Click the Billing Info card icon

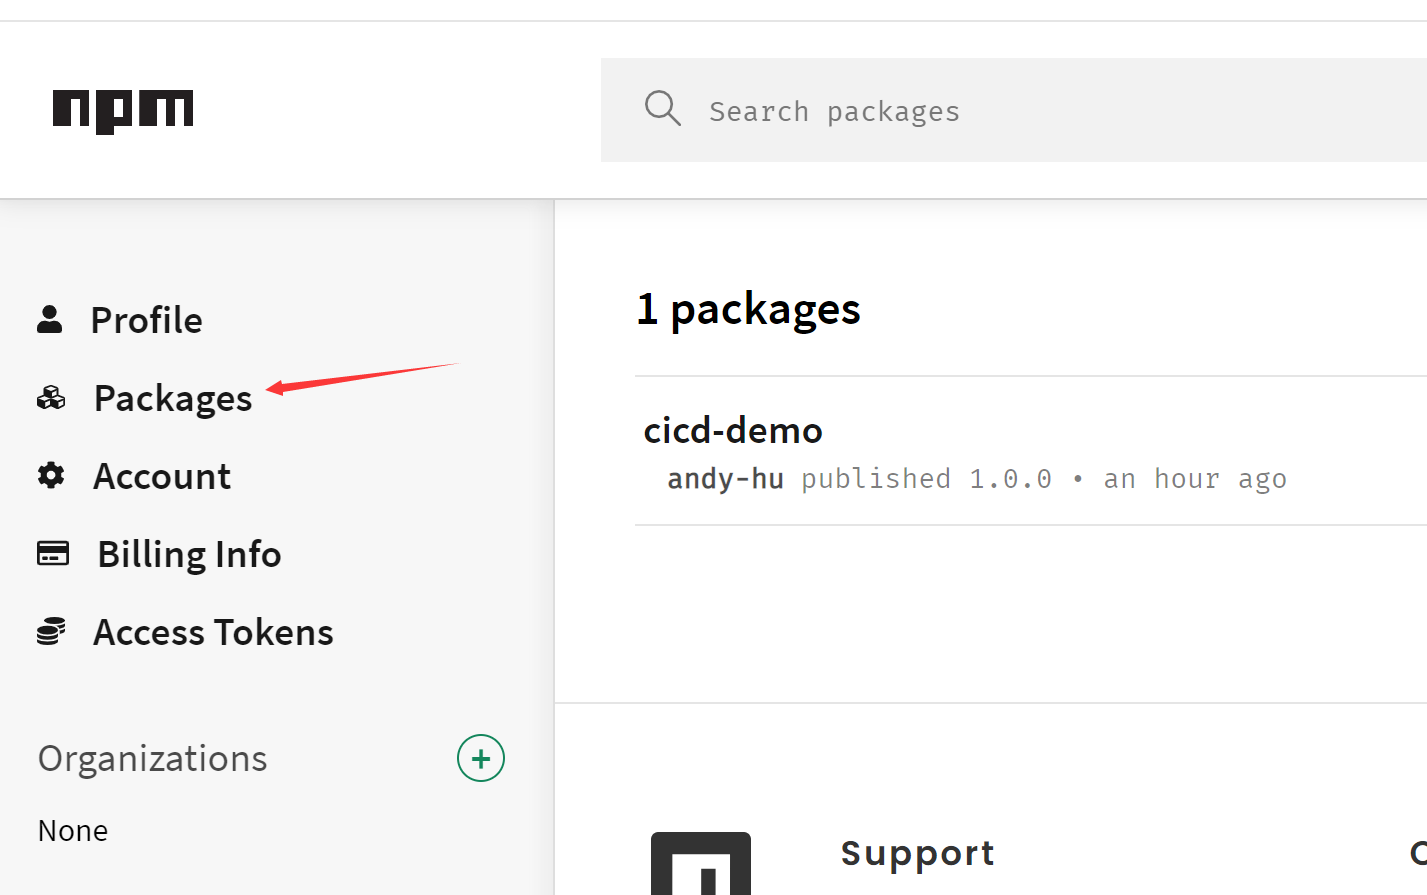[x=53, y=553]
